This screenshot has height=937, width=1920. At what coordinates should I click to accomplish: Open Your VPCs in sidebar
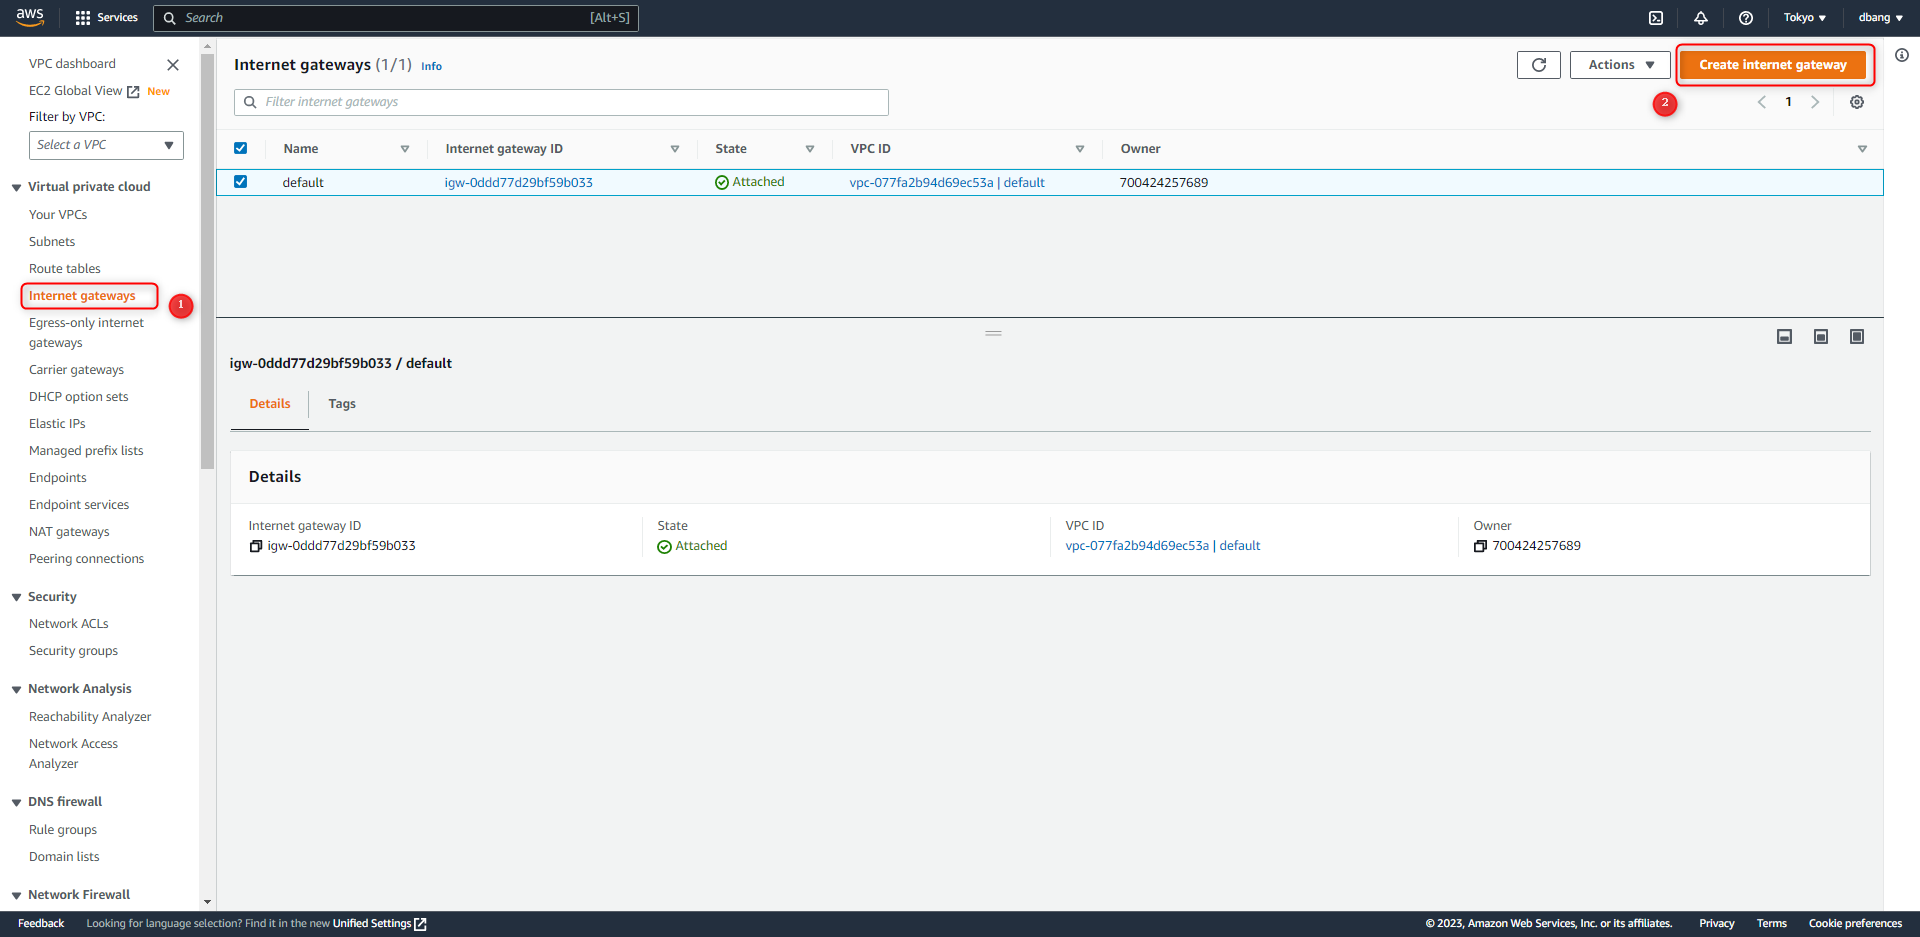(x=58, y=215)
